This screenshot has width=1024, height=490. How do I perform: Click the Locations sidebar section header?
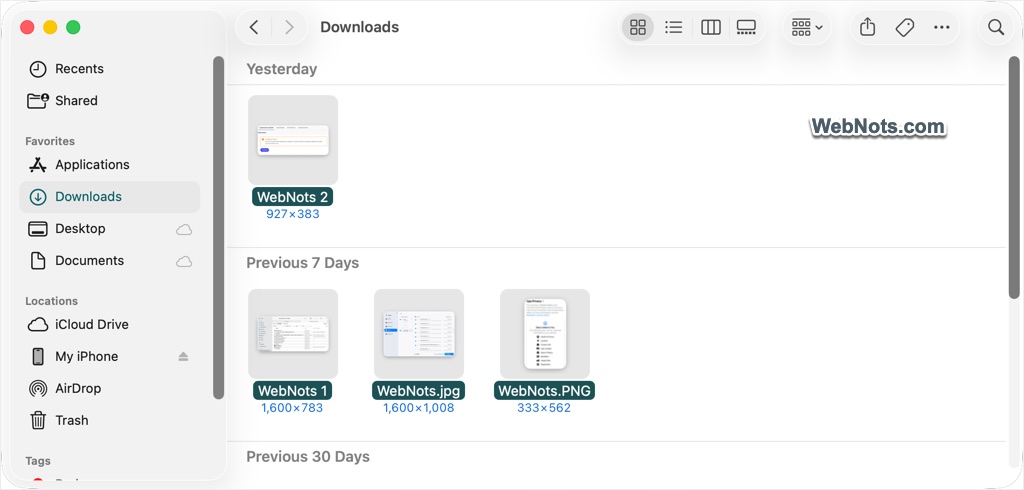click(52, 301)
